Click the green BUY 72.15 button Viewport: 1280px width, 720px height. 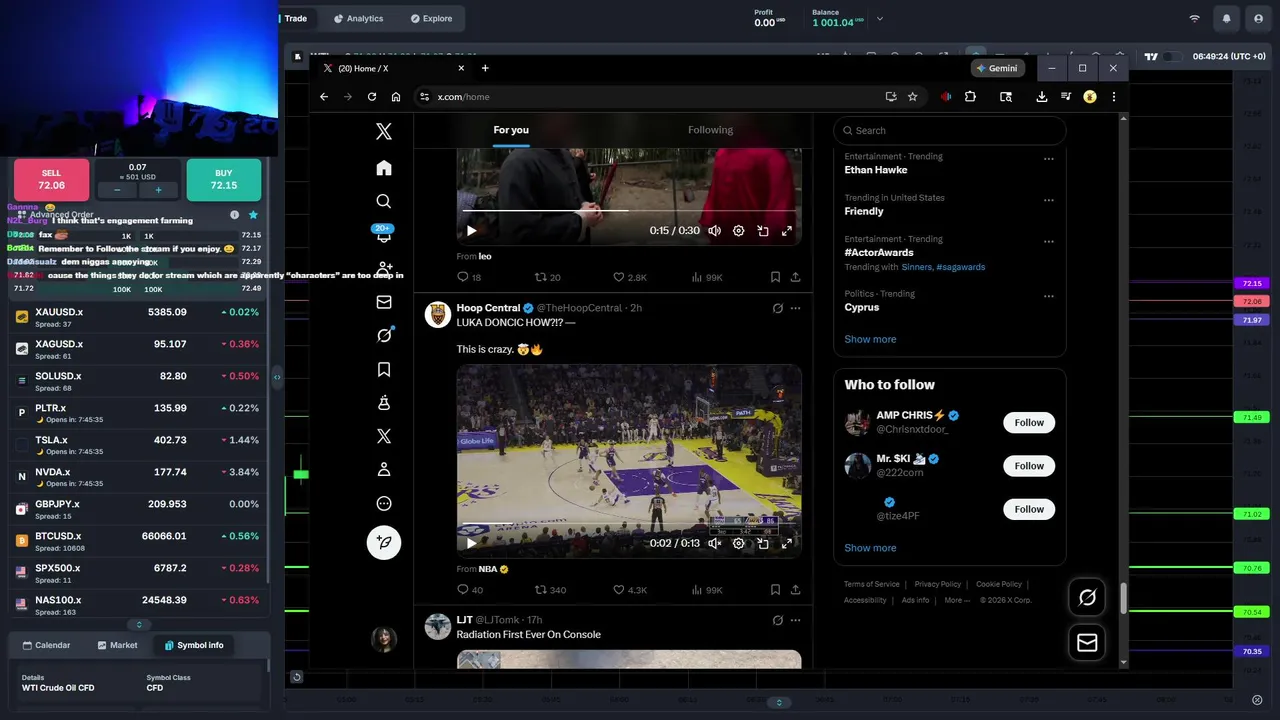point(224,180)
